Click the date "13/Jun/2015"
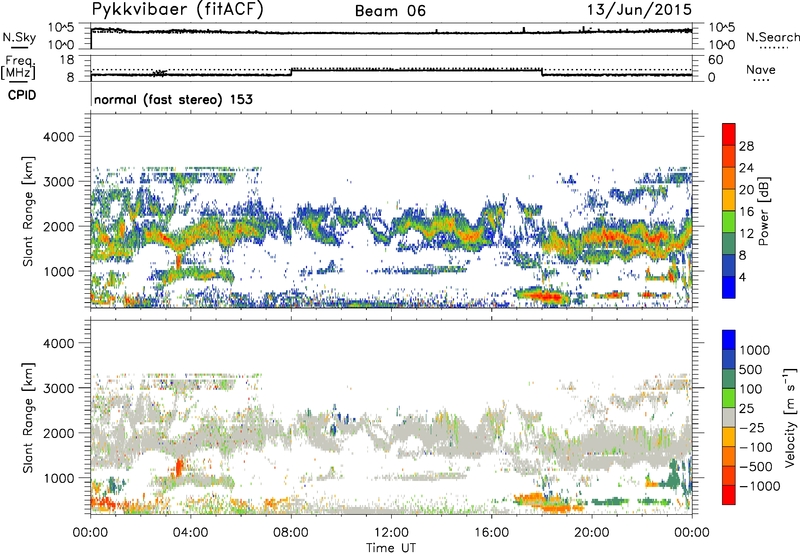Image resolution: width=800 pixels, height=554 pixels. [639, 10]
